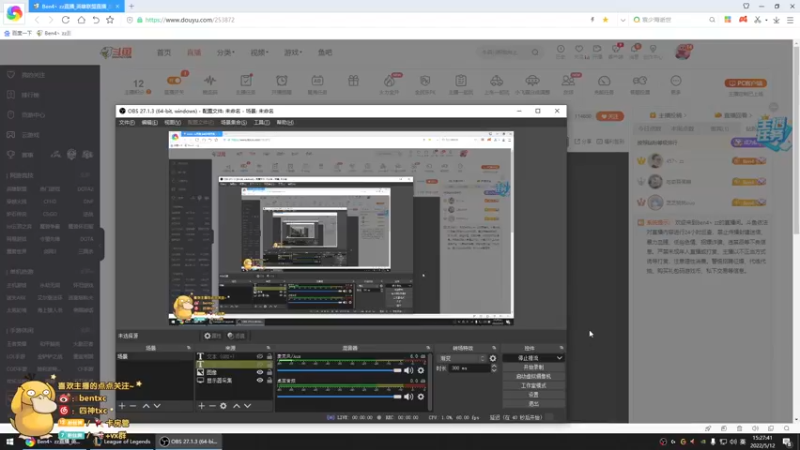Click the 启动虚拟摄像机 virtual camera button
Image resolution: width=800 pixels, height=450 pixels.
[534, 377]
